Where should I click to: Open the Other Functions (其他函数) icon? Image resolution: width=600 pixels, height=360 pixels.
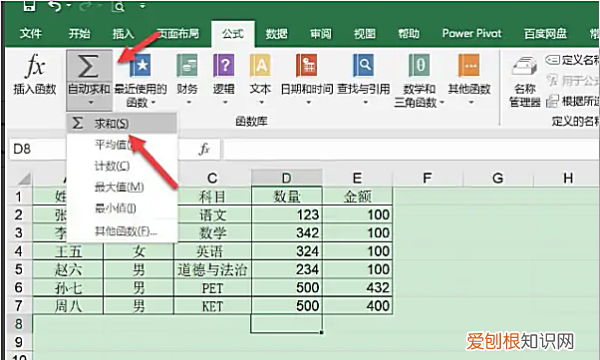tap(469, 65)
